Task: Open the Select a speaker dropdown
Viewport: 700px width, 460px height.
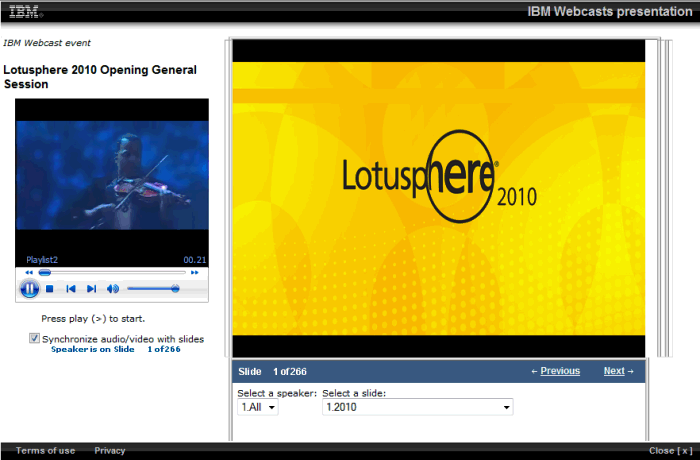Action: click(x=258, y=407)
